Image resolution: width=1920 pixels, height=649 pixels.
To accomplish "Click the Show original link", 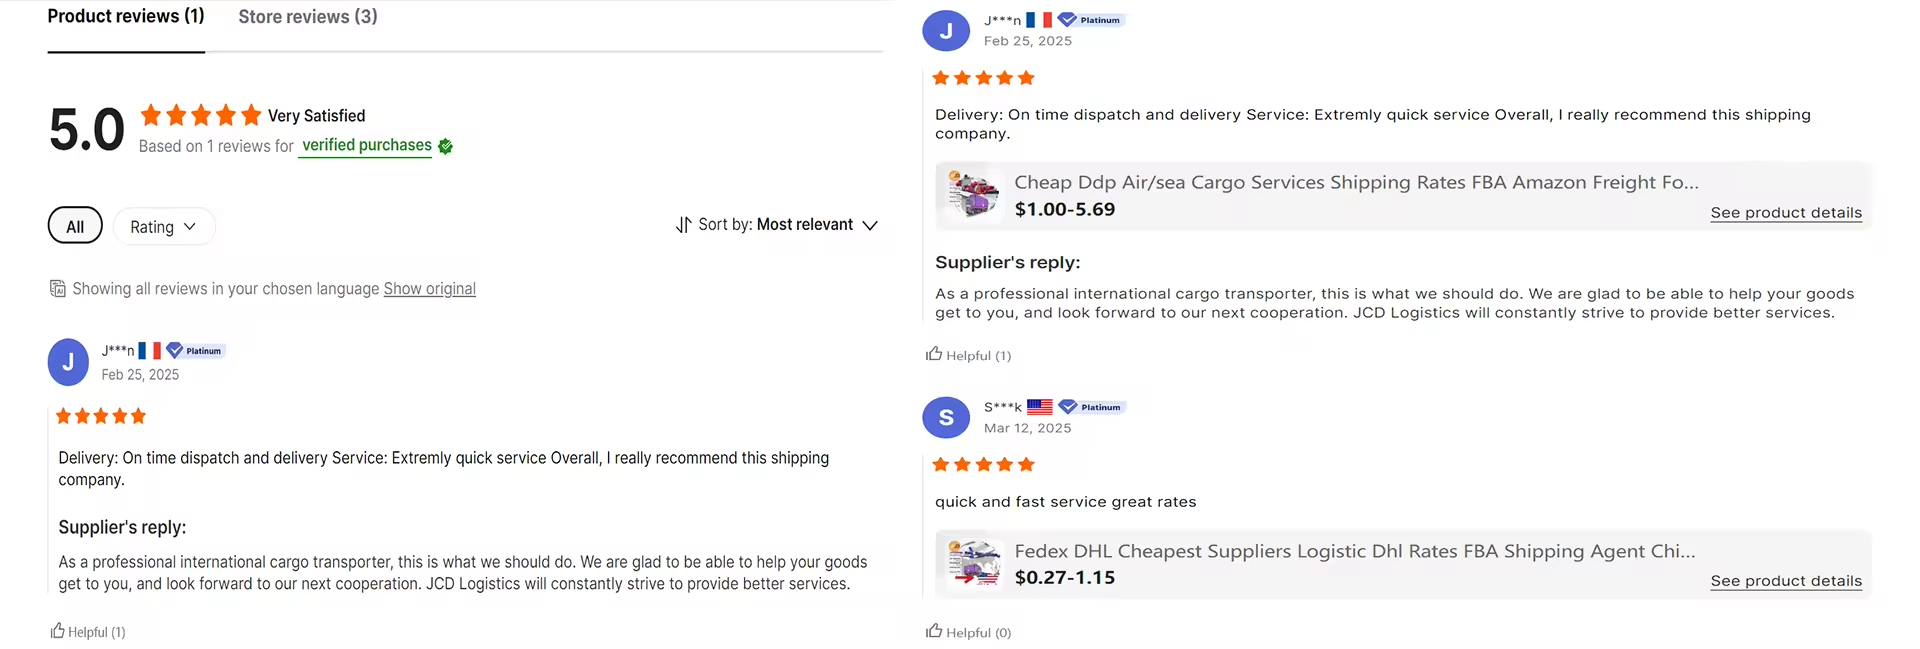I will (429, 289).
